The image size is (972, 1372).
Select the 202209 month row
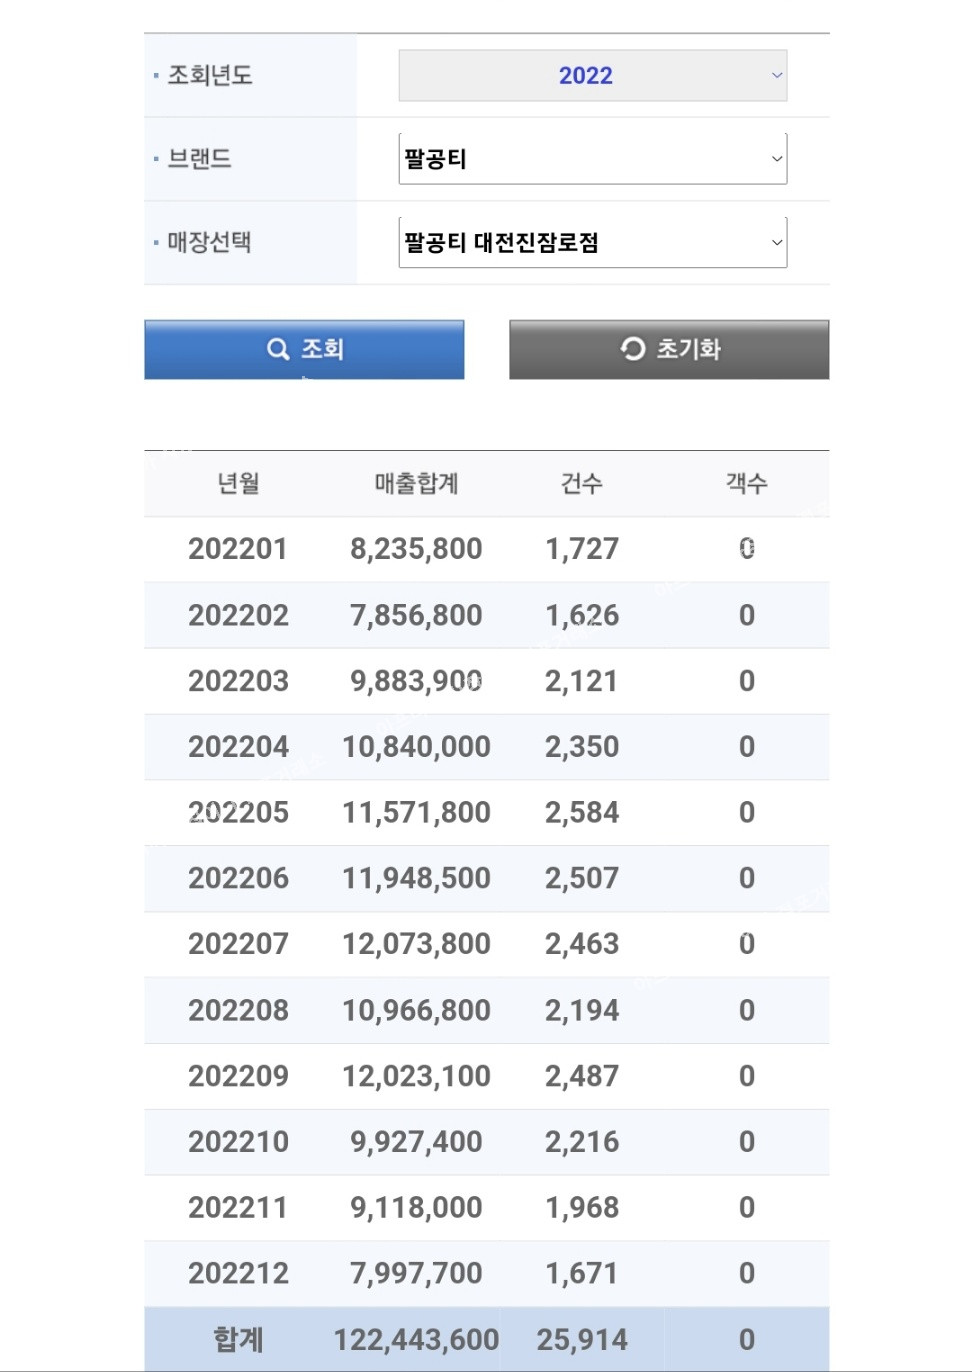pyautogui.click(x=238, y=1076)
